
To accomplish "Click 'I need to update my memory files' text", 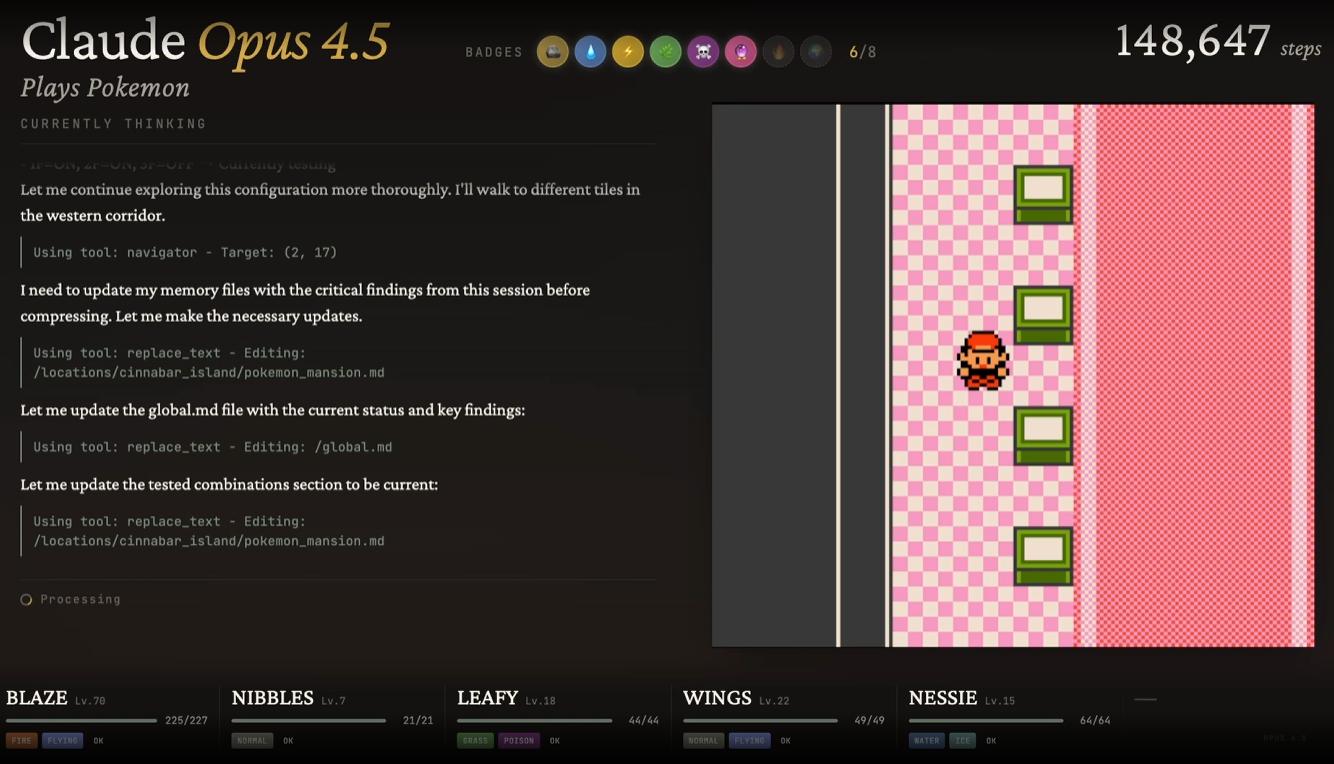I will pos(305,303).
